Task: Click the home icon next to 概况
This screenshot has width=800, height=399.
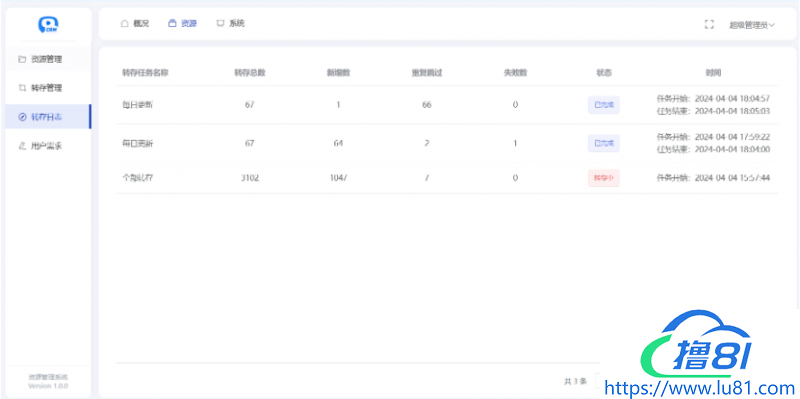Action: pos(124,23)
